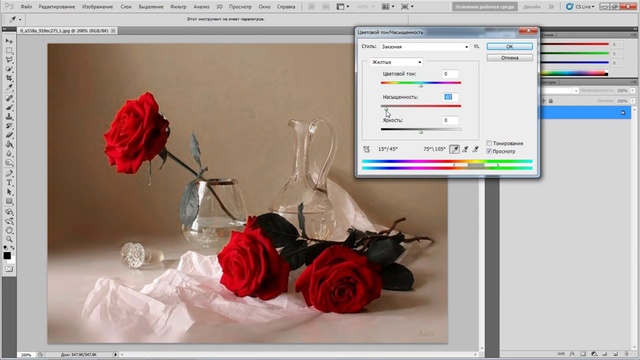Select the Horizontal Type tool
Viewport: 640px width, 360px height.
[9, 183]
